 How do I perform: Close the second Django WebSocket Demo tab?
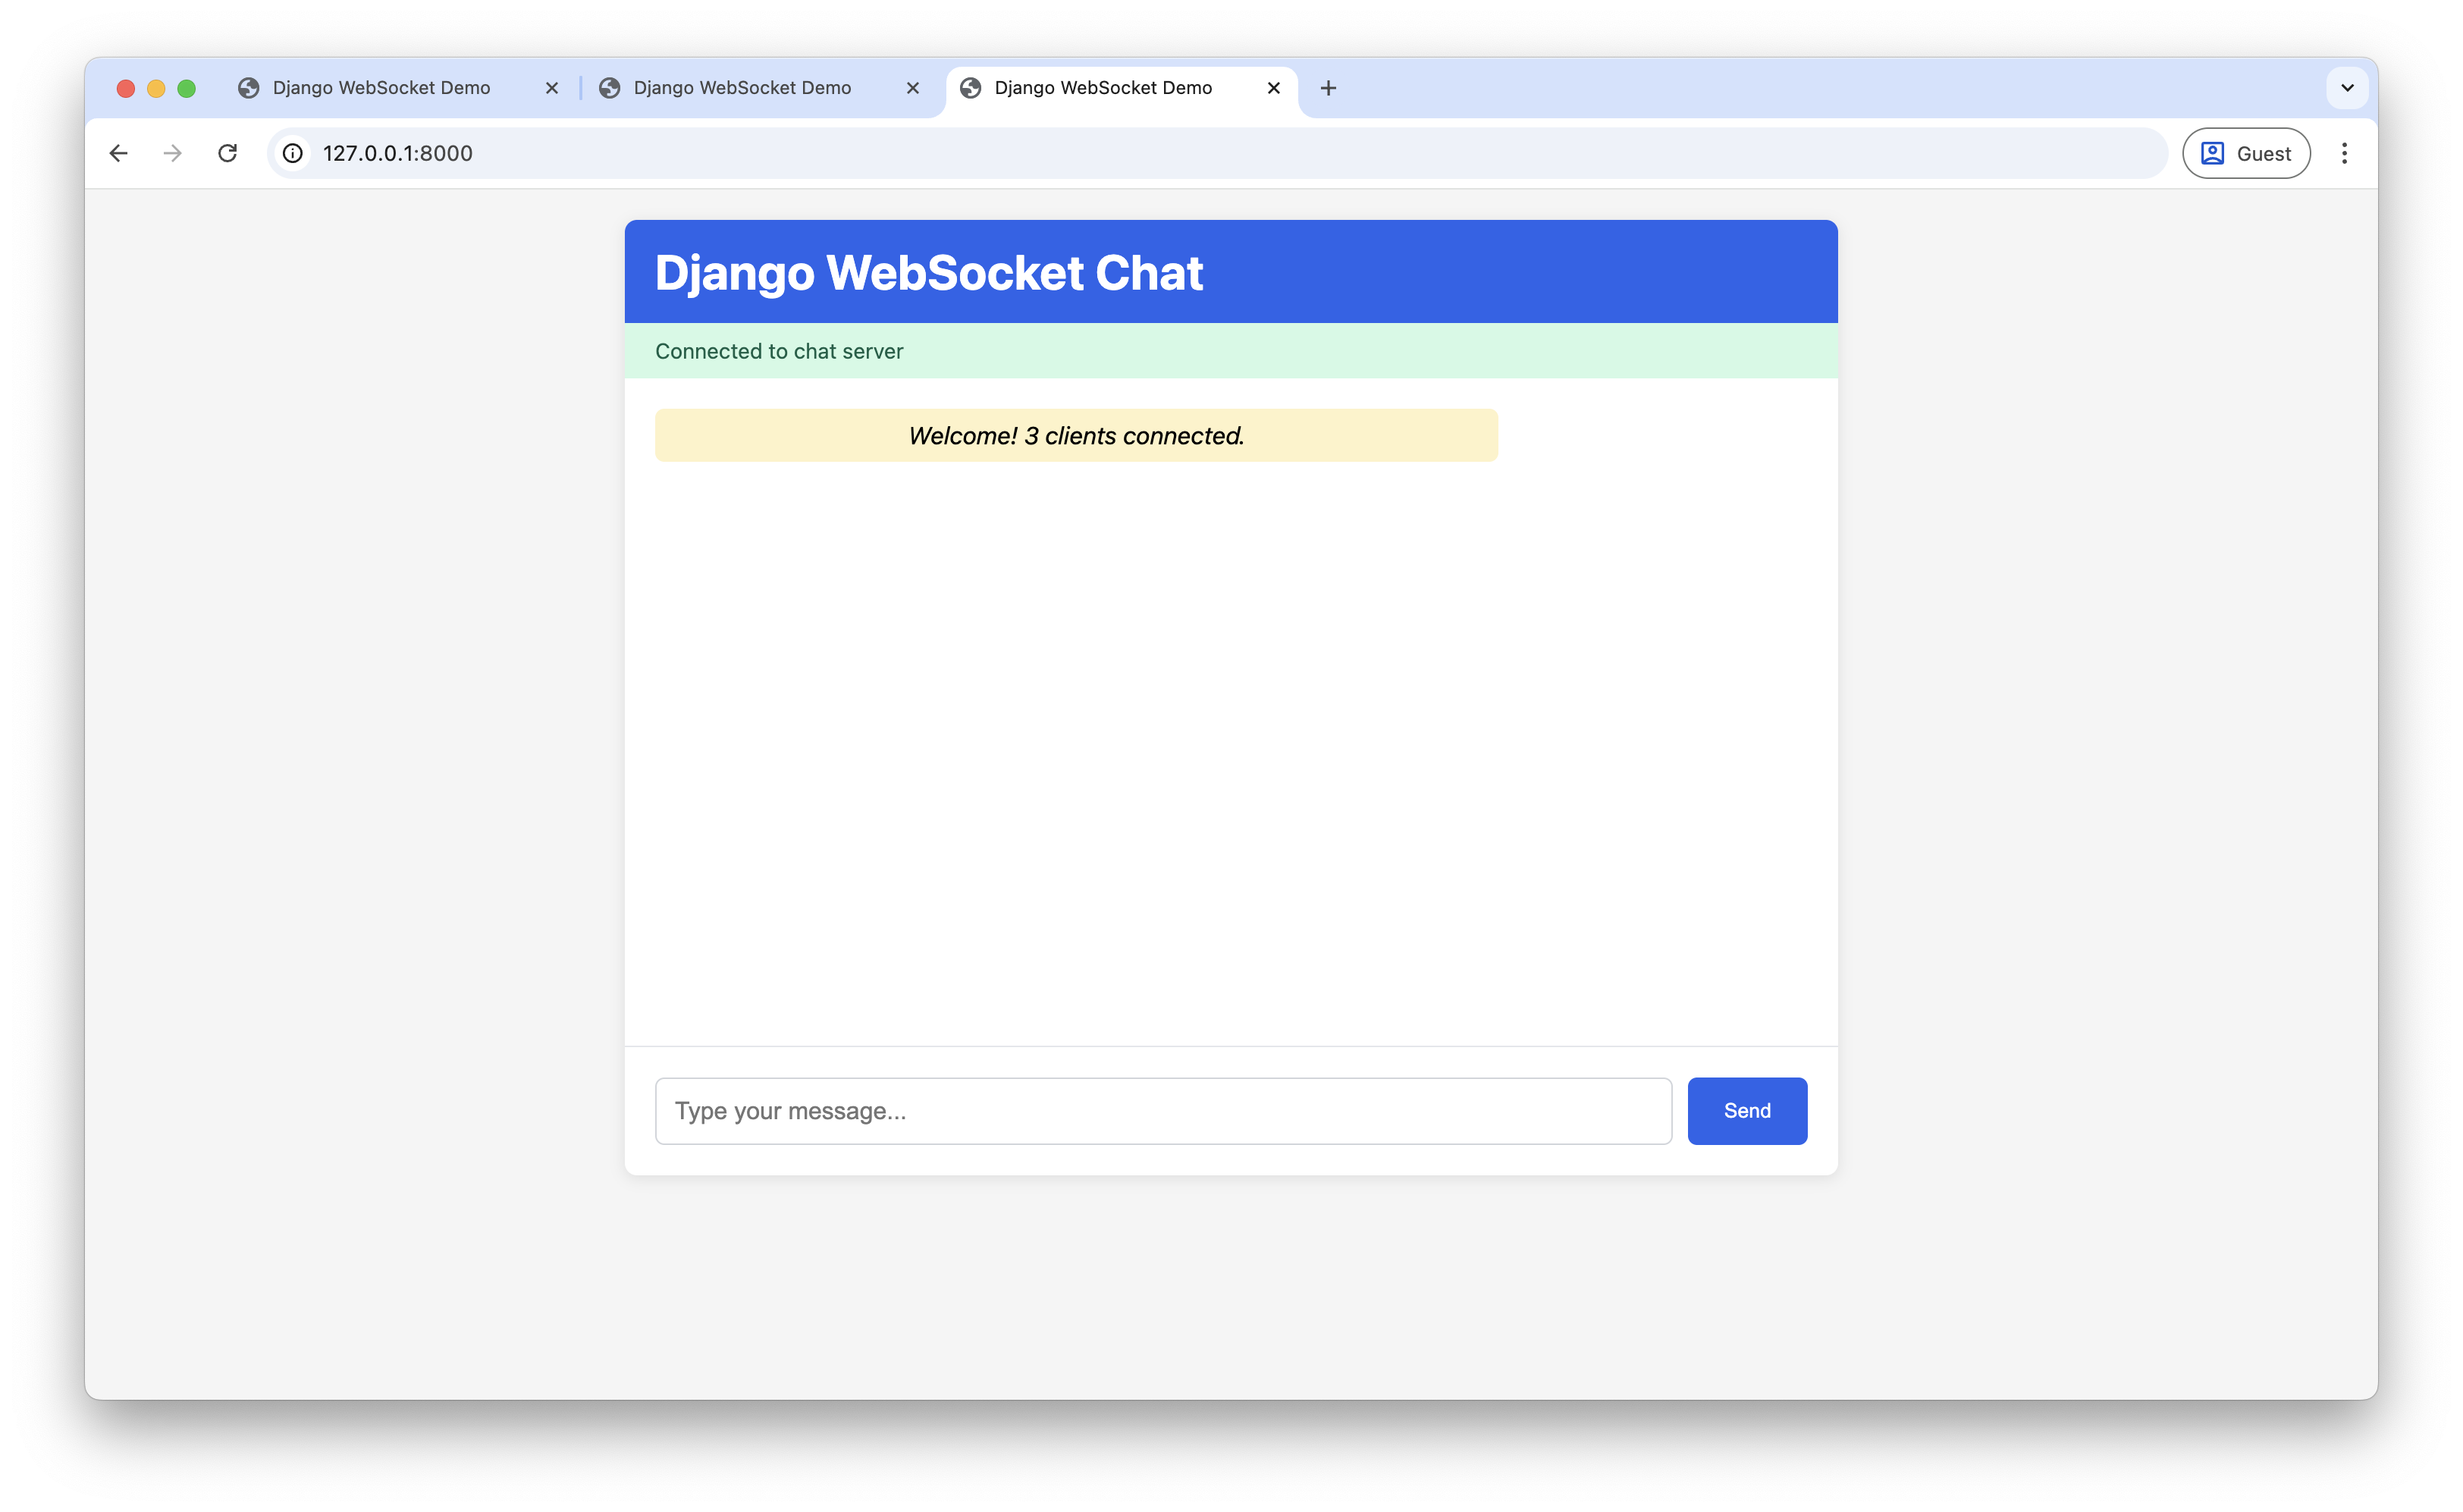[x=913, y=88]
